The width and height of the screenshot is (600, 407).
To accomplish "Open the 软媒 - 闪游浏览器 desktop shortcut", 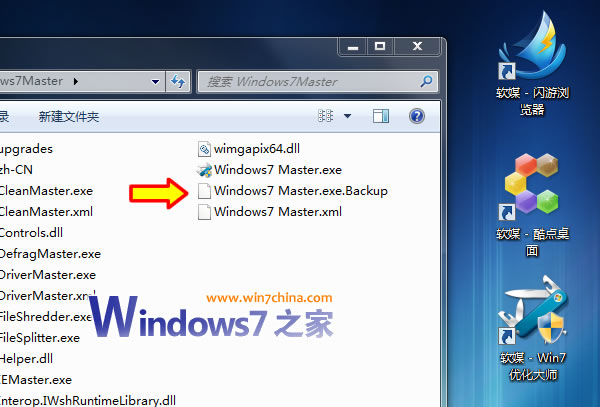I will coord(532,63).
